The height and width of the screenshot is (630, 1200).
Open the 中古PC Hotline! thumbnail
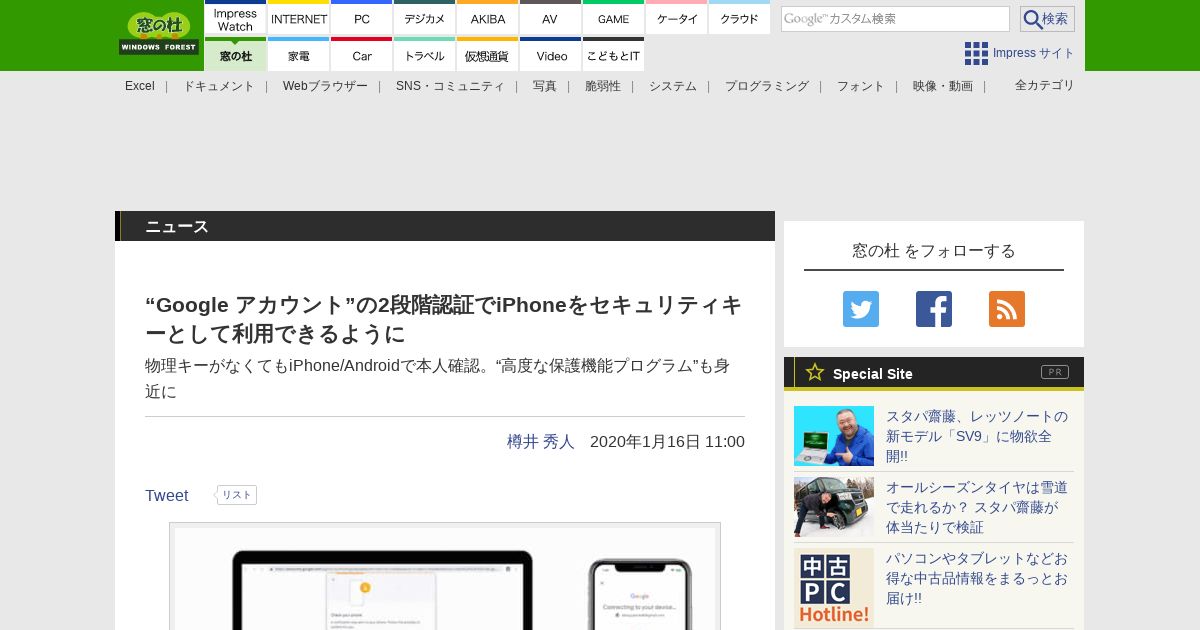(x=834, y=588)
